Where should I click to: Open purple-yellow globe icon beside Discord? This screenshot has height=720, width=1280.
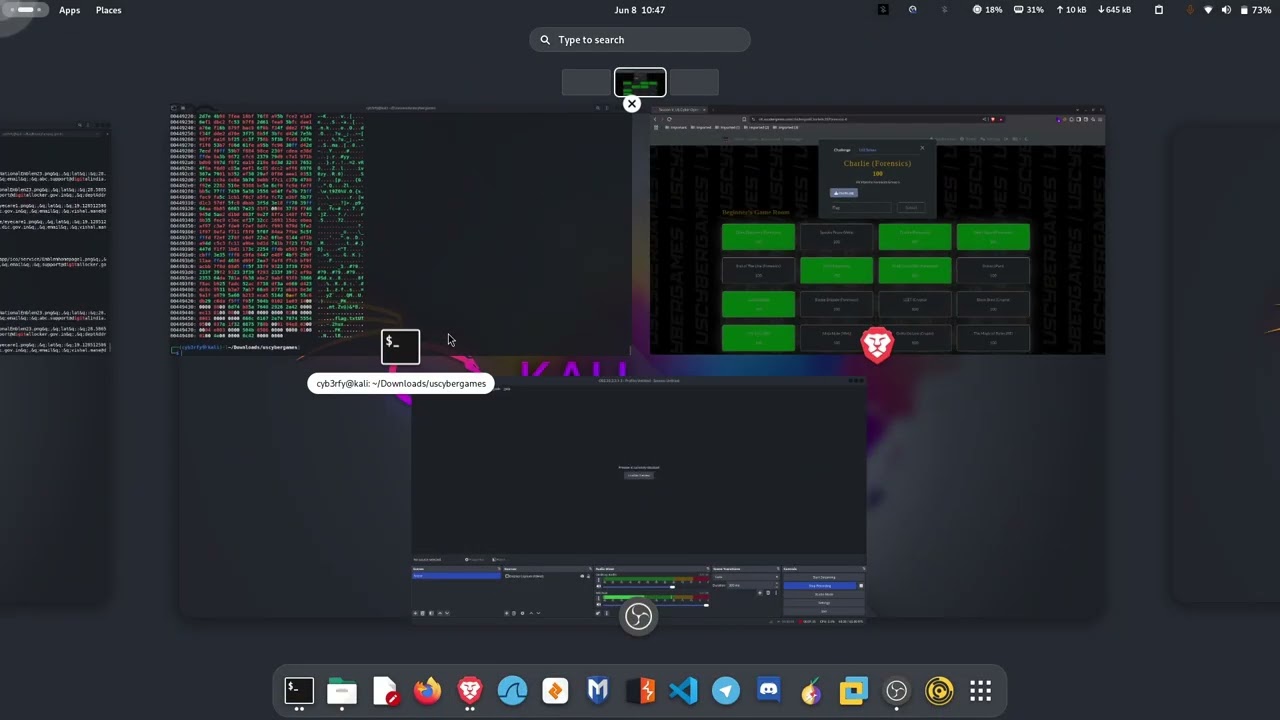pyautogui.click(x=811, y=691)
